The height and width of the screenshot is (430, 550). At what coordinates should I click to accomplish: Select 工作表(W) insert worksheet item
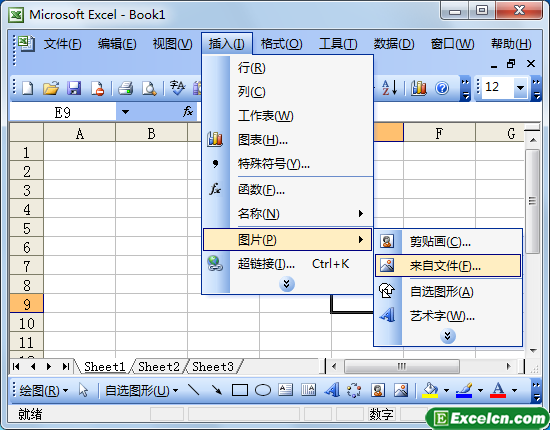(x=287, y=115)
